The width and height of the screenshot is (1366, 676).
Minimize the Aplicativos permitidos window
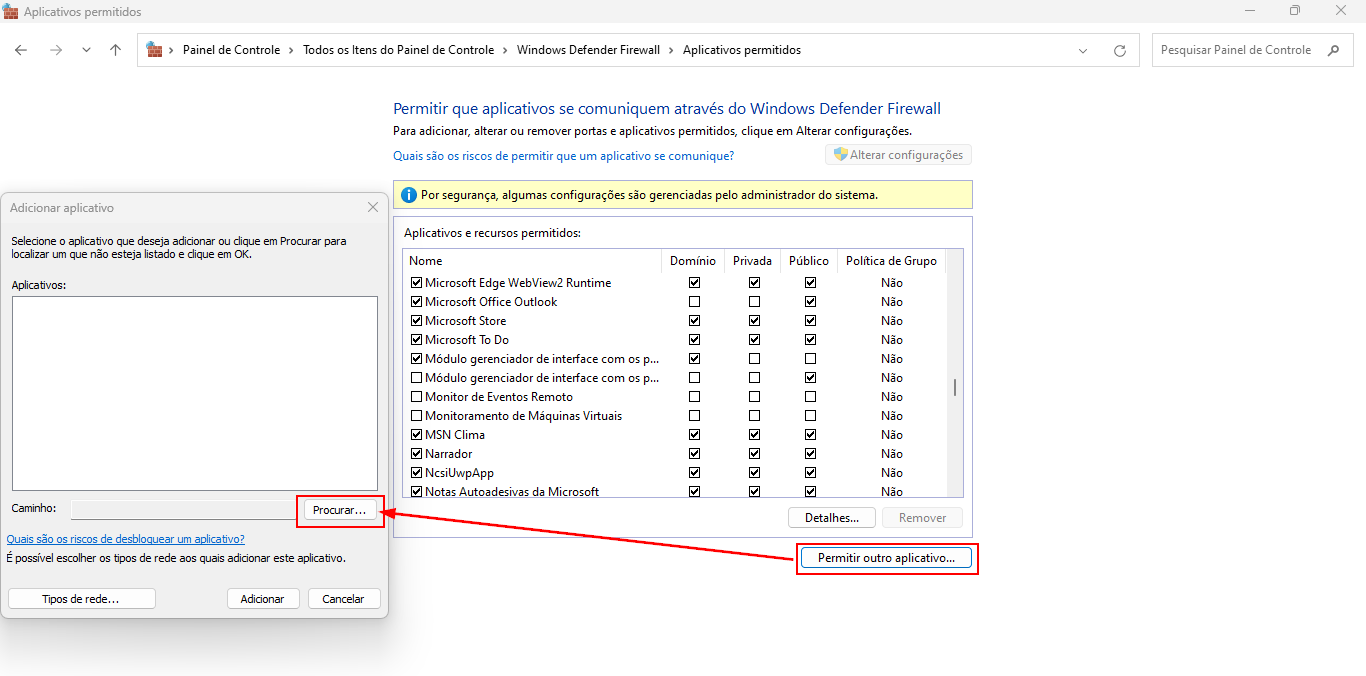(1250, 11)
